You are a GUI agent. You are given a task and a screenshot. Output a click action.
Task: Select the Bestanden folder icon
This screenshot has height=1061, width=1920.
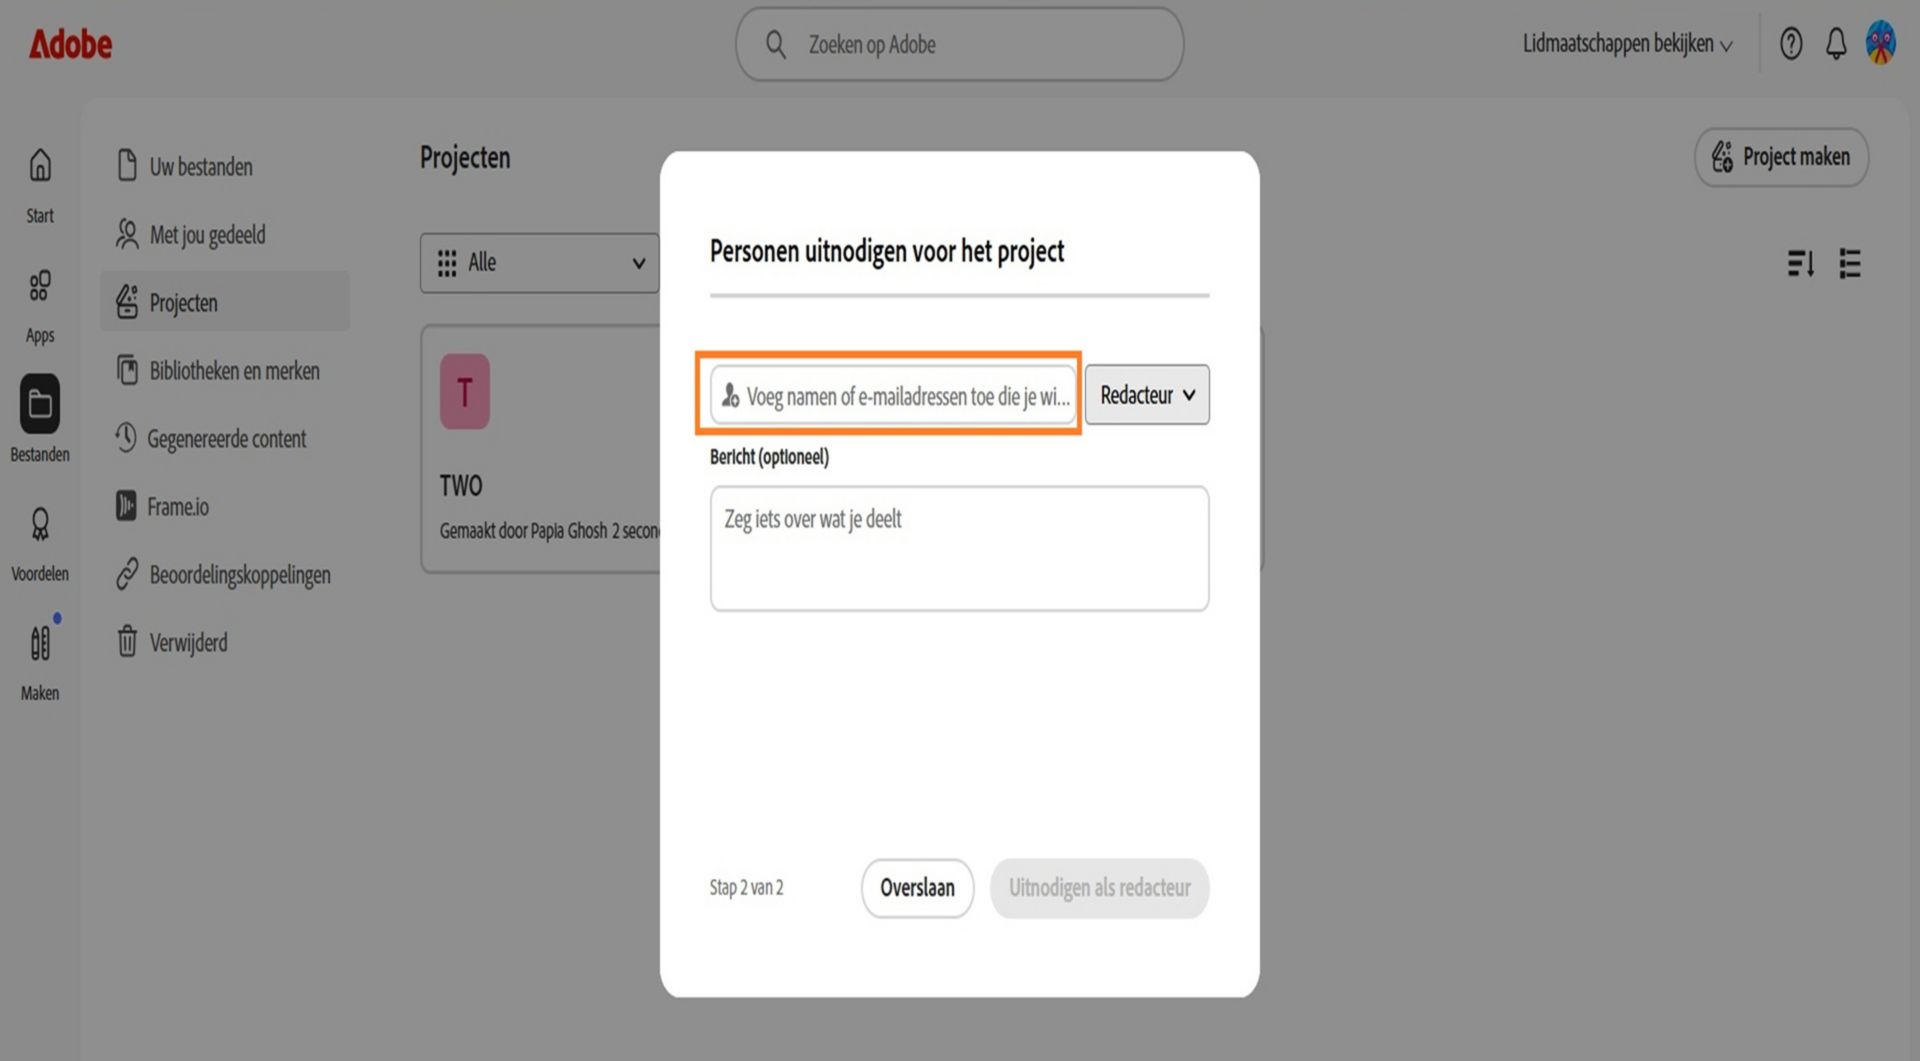pos(40,404)
